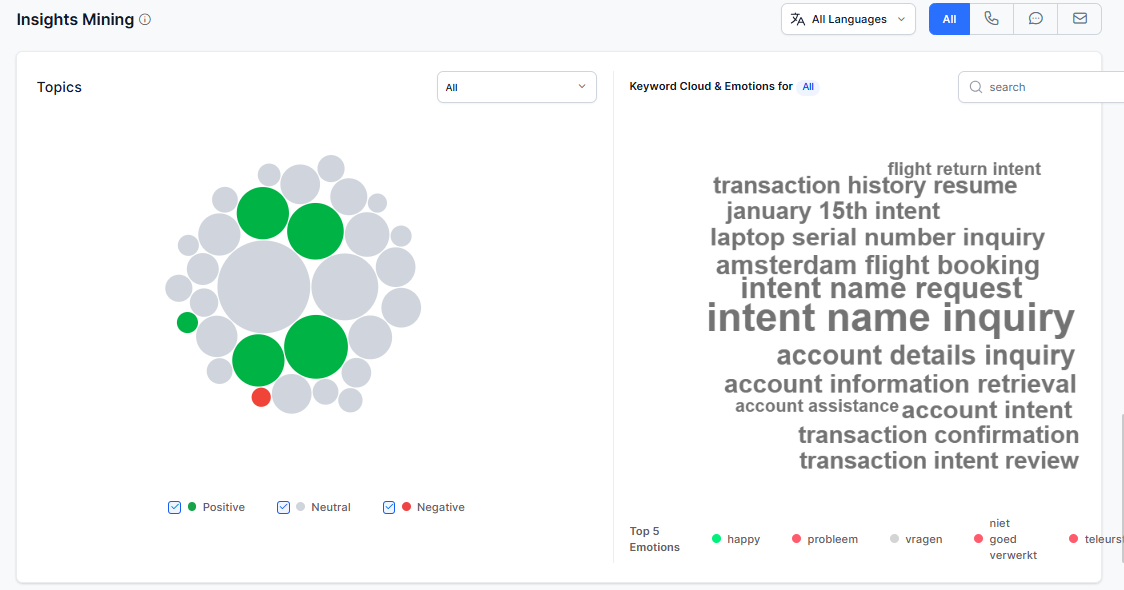This screenshot has width=1124, height=590.
Task: Filter insights by chat channel
Action: (1036, 19)
